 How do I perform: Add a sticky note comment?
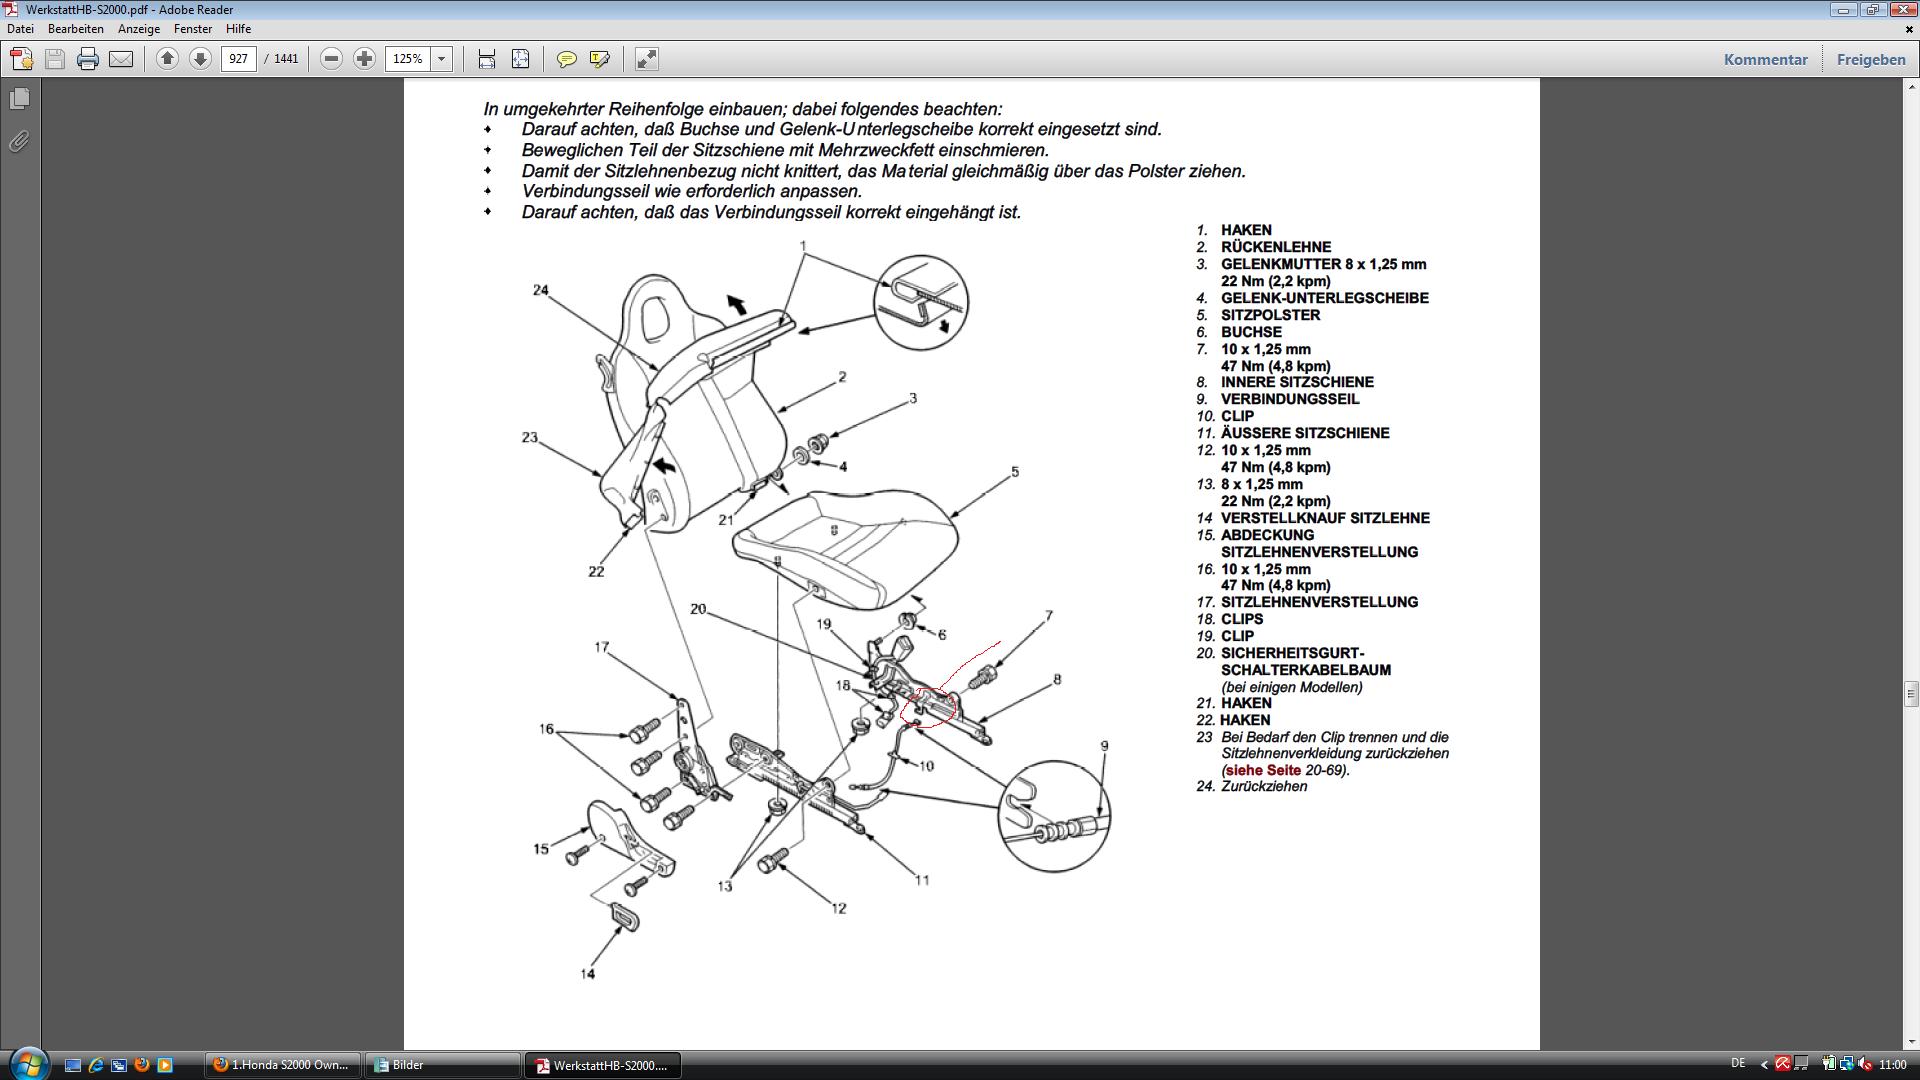click(x=566, y=59)
